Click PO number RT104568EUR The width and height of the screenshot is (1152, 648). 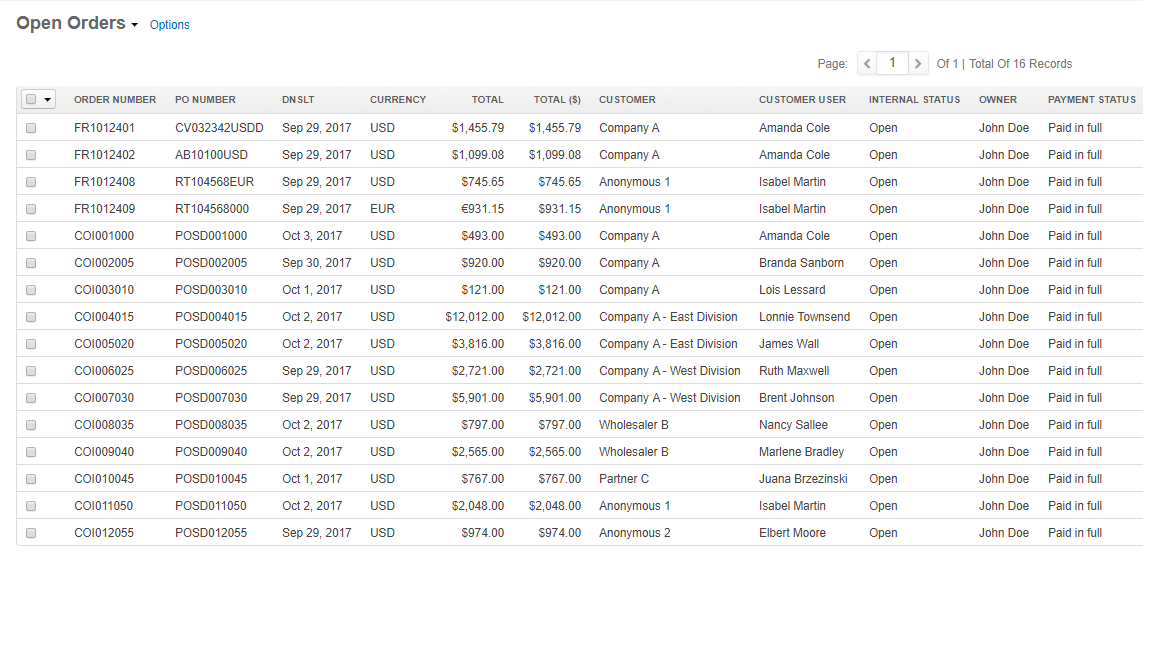click(x=215, y=182)
